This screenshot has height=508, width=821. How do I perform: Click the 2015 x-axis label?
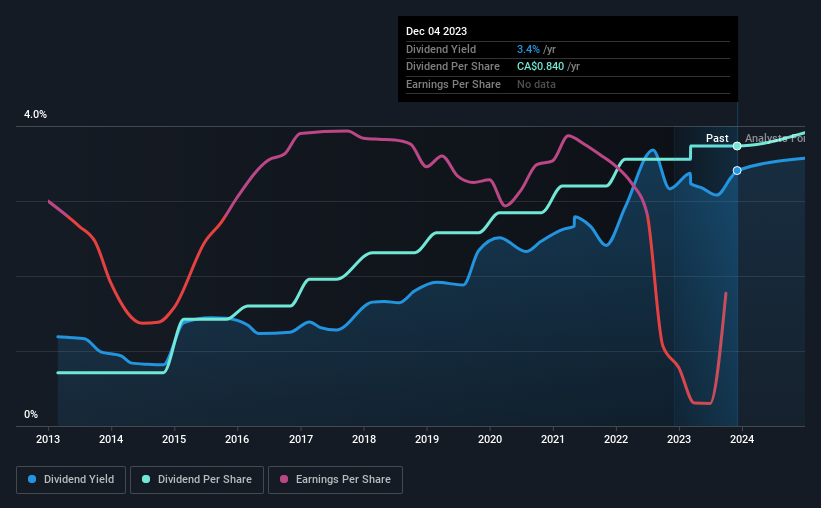174,439
